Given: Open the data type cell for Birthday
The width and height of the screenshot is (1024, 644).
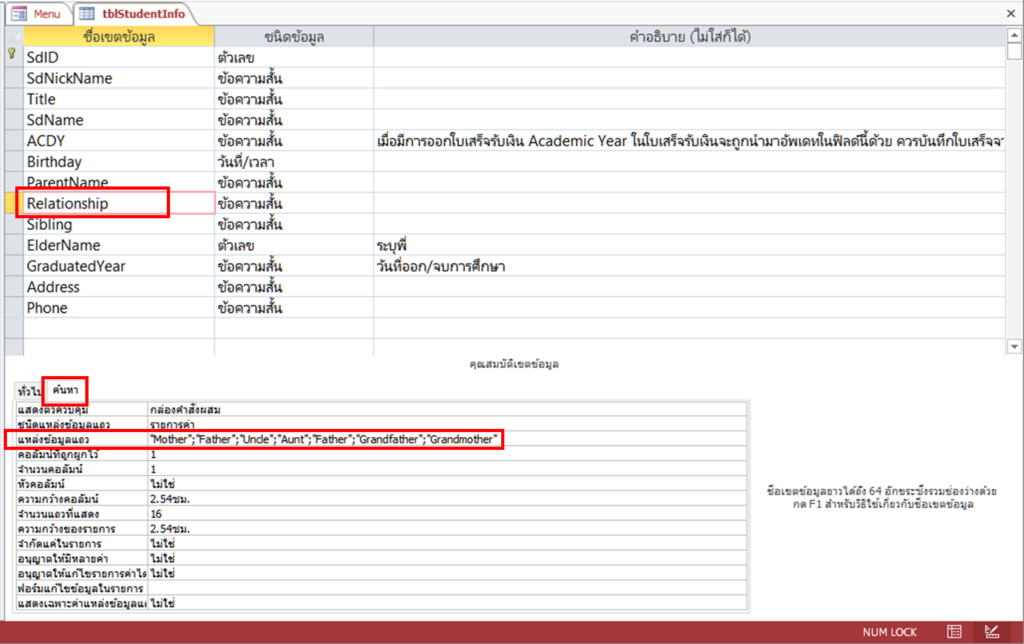Looking at the screenshot, I should pos(293,162).
